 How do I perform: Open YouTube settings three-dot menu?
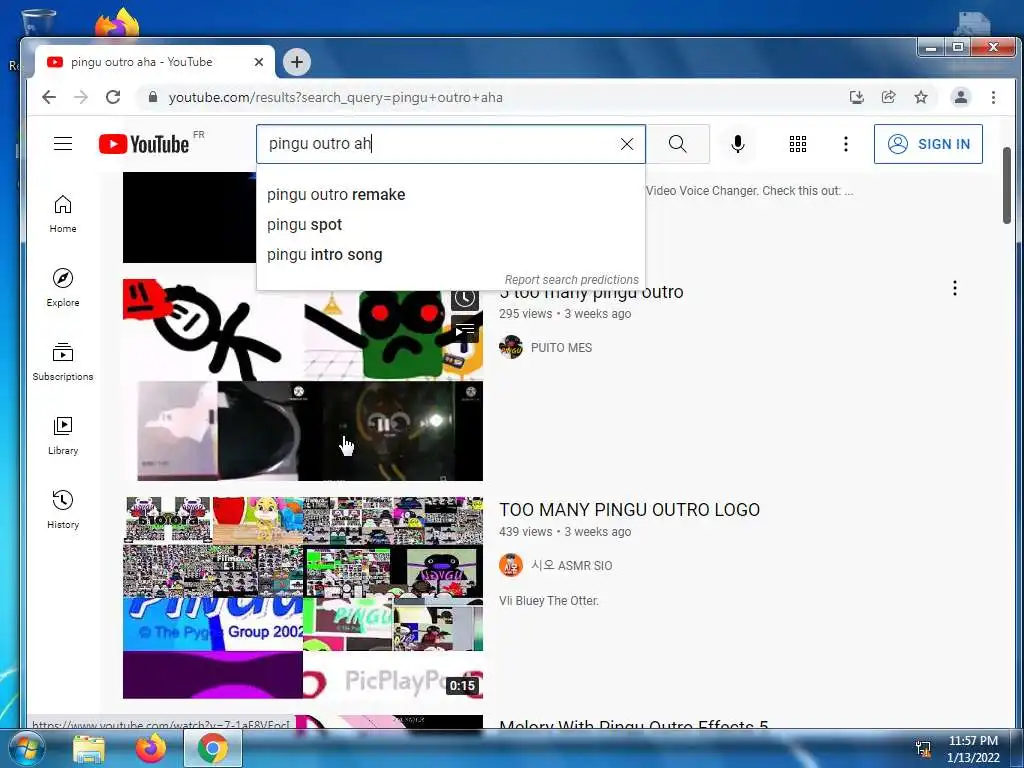845,144
